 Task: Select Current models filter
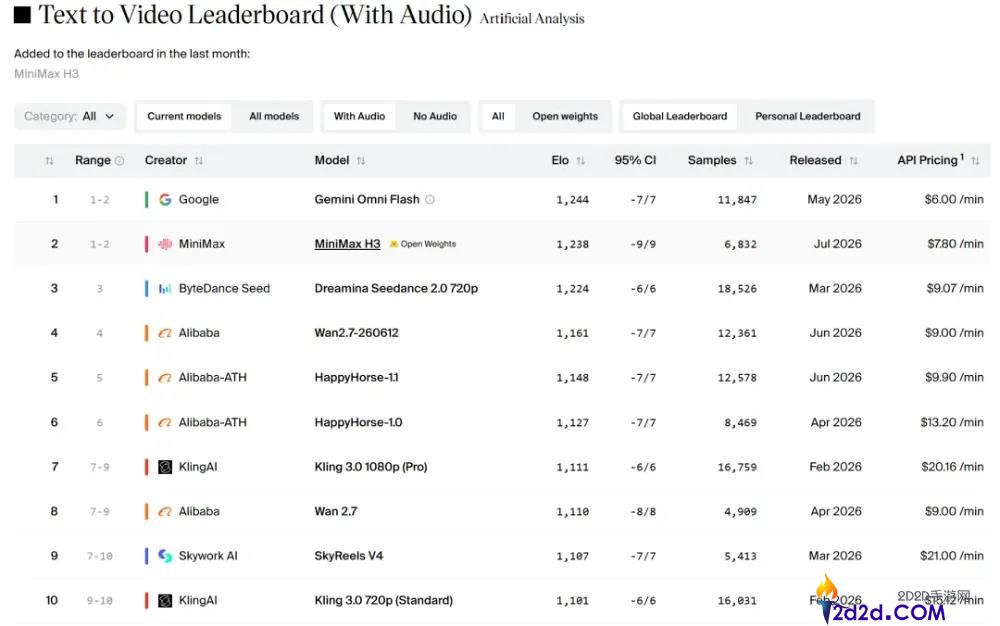point(184,116)
